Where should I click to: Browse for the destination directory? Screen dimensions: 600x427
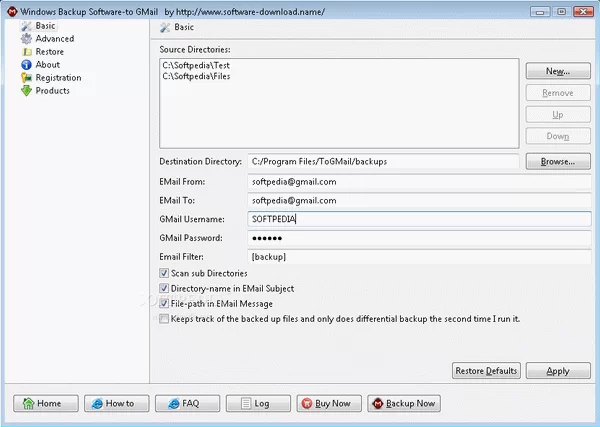click(x=558, y=161)
